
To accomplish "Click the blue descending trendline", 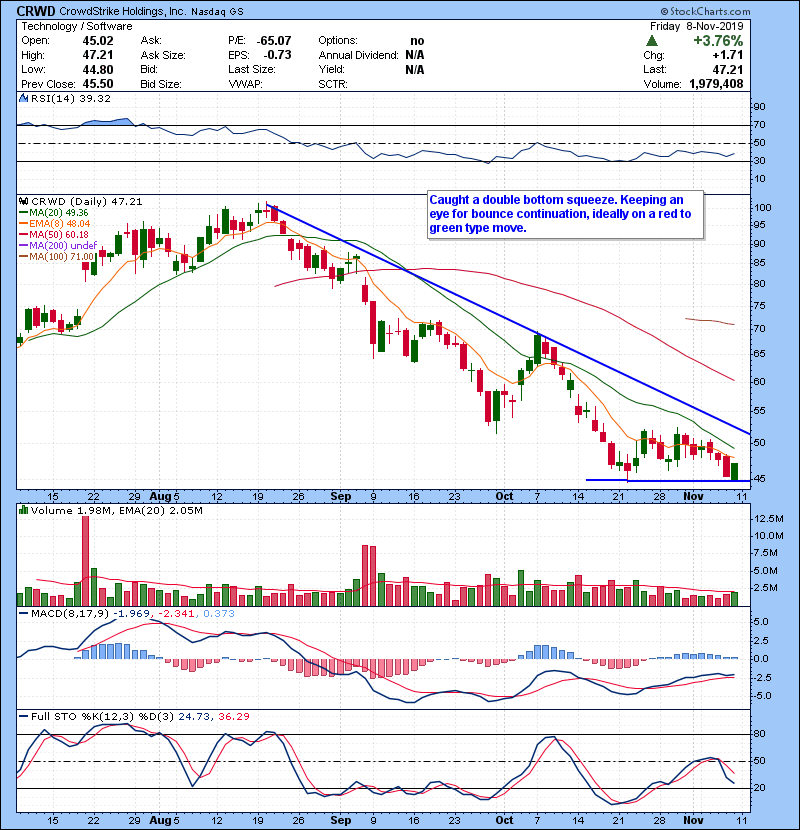I will (500, 310).
